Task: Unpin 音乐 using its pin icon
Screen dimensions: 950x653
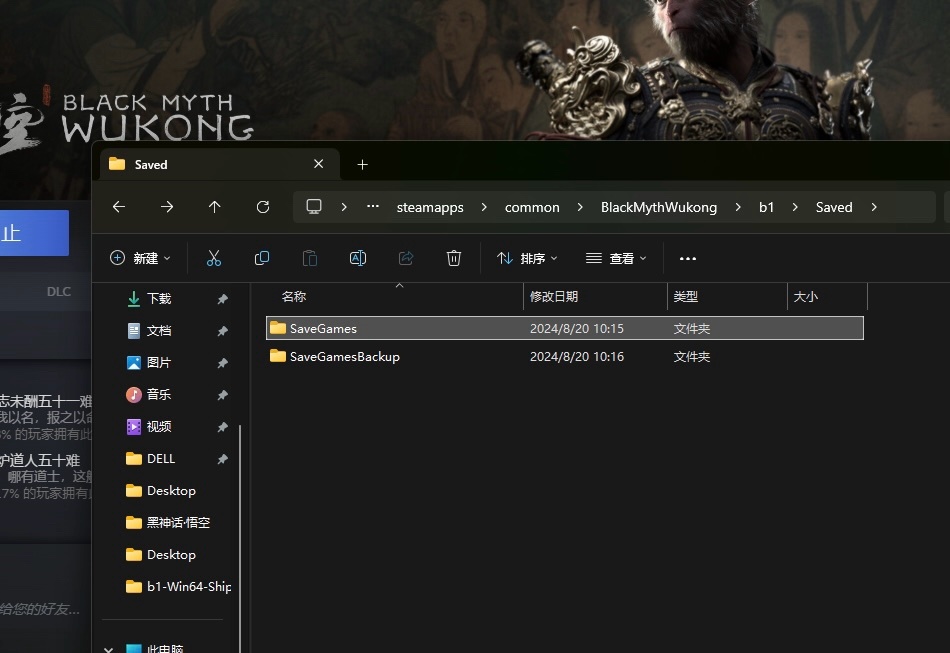Action: click(222, 395)
